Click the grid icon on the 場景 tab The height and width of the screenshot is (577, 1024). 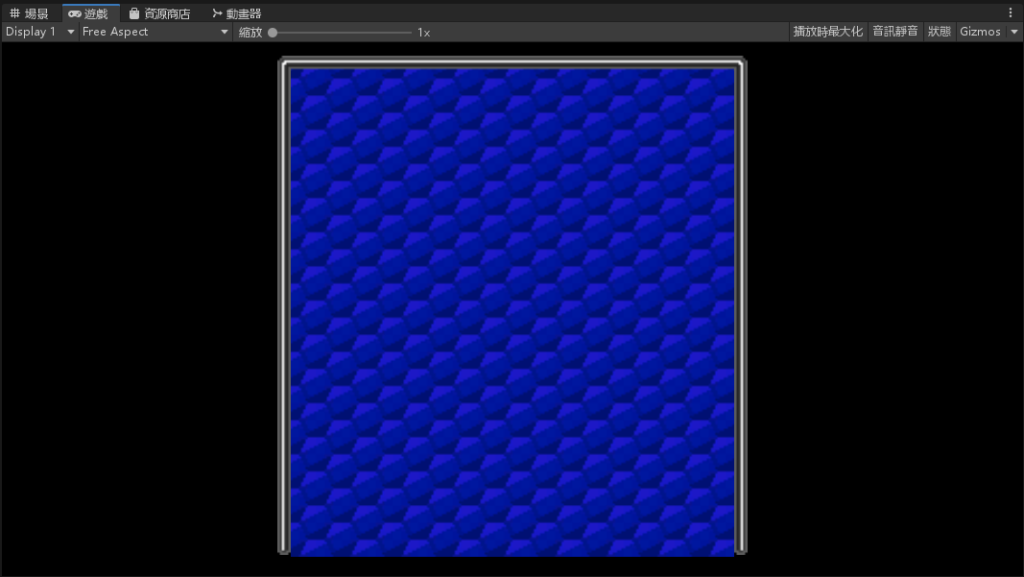click(14, 14)
